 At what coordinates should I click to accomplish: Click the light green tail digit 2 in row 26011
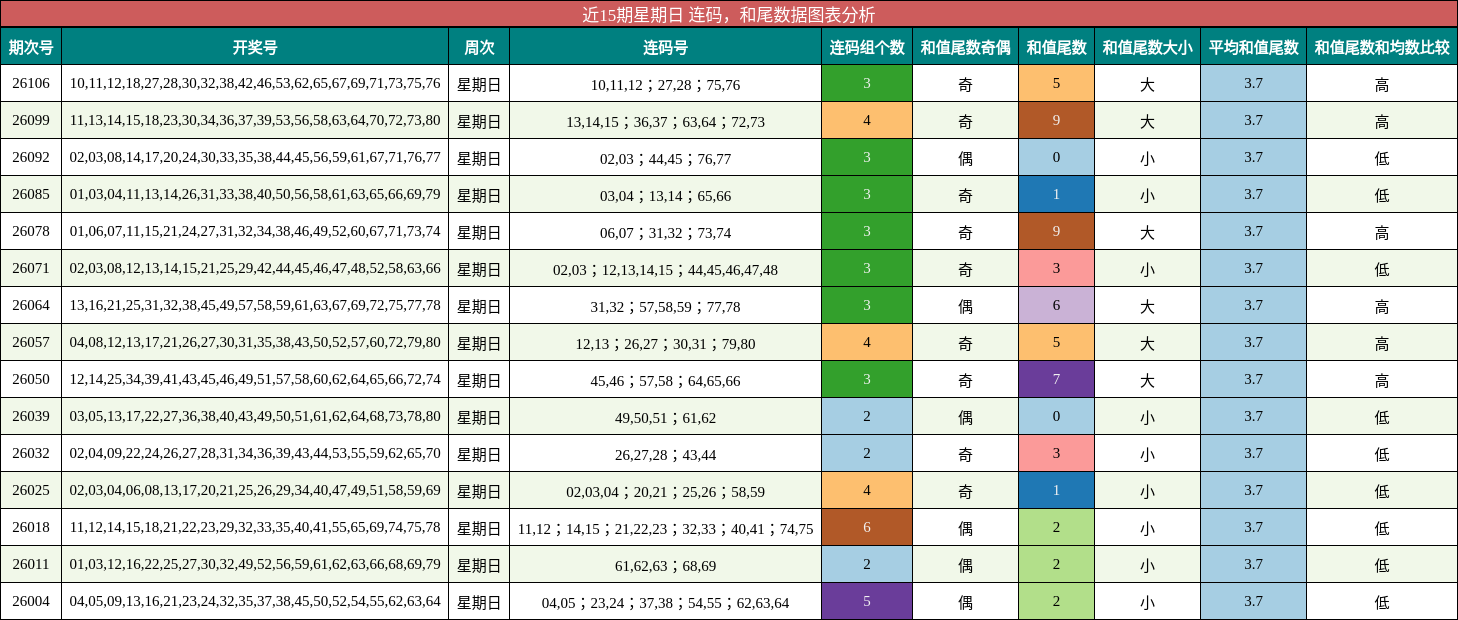pos(1057,564)
